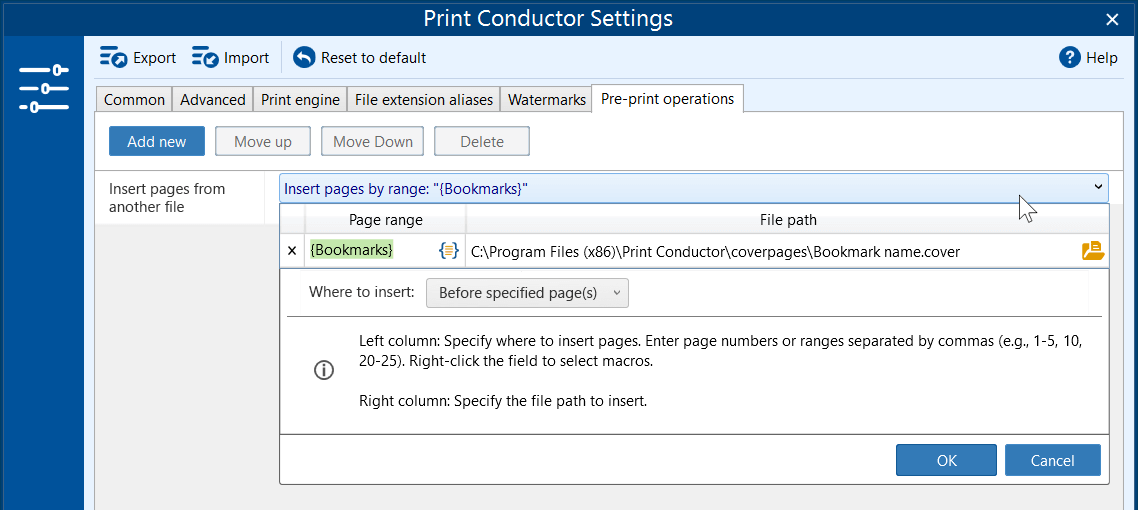The width and height of the screenshot is (1138, 510).
Task: Click the Import label text
Action: click(247, 58)
